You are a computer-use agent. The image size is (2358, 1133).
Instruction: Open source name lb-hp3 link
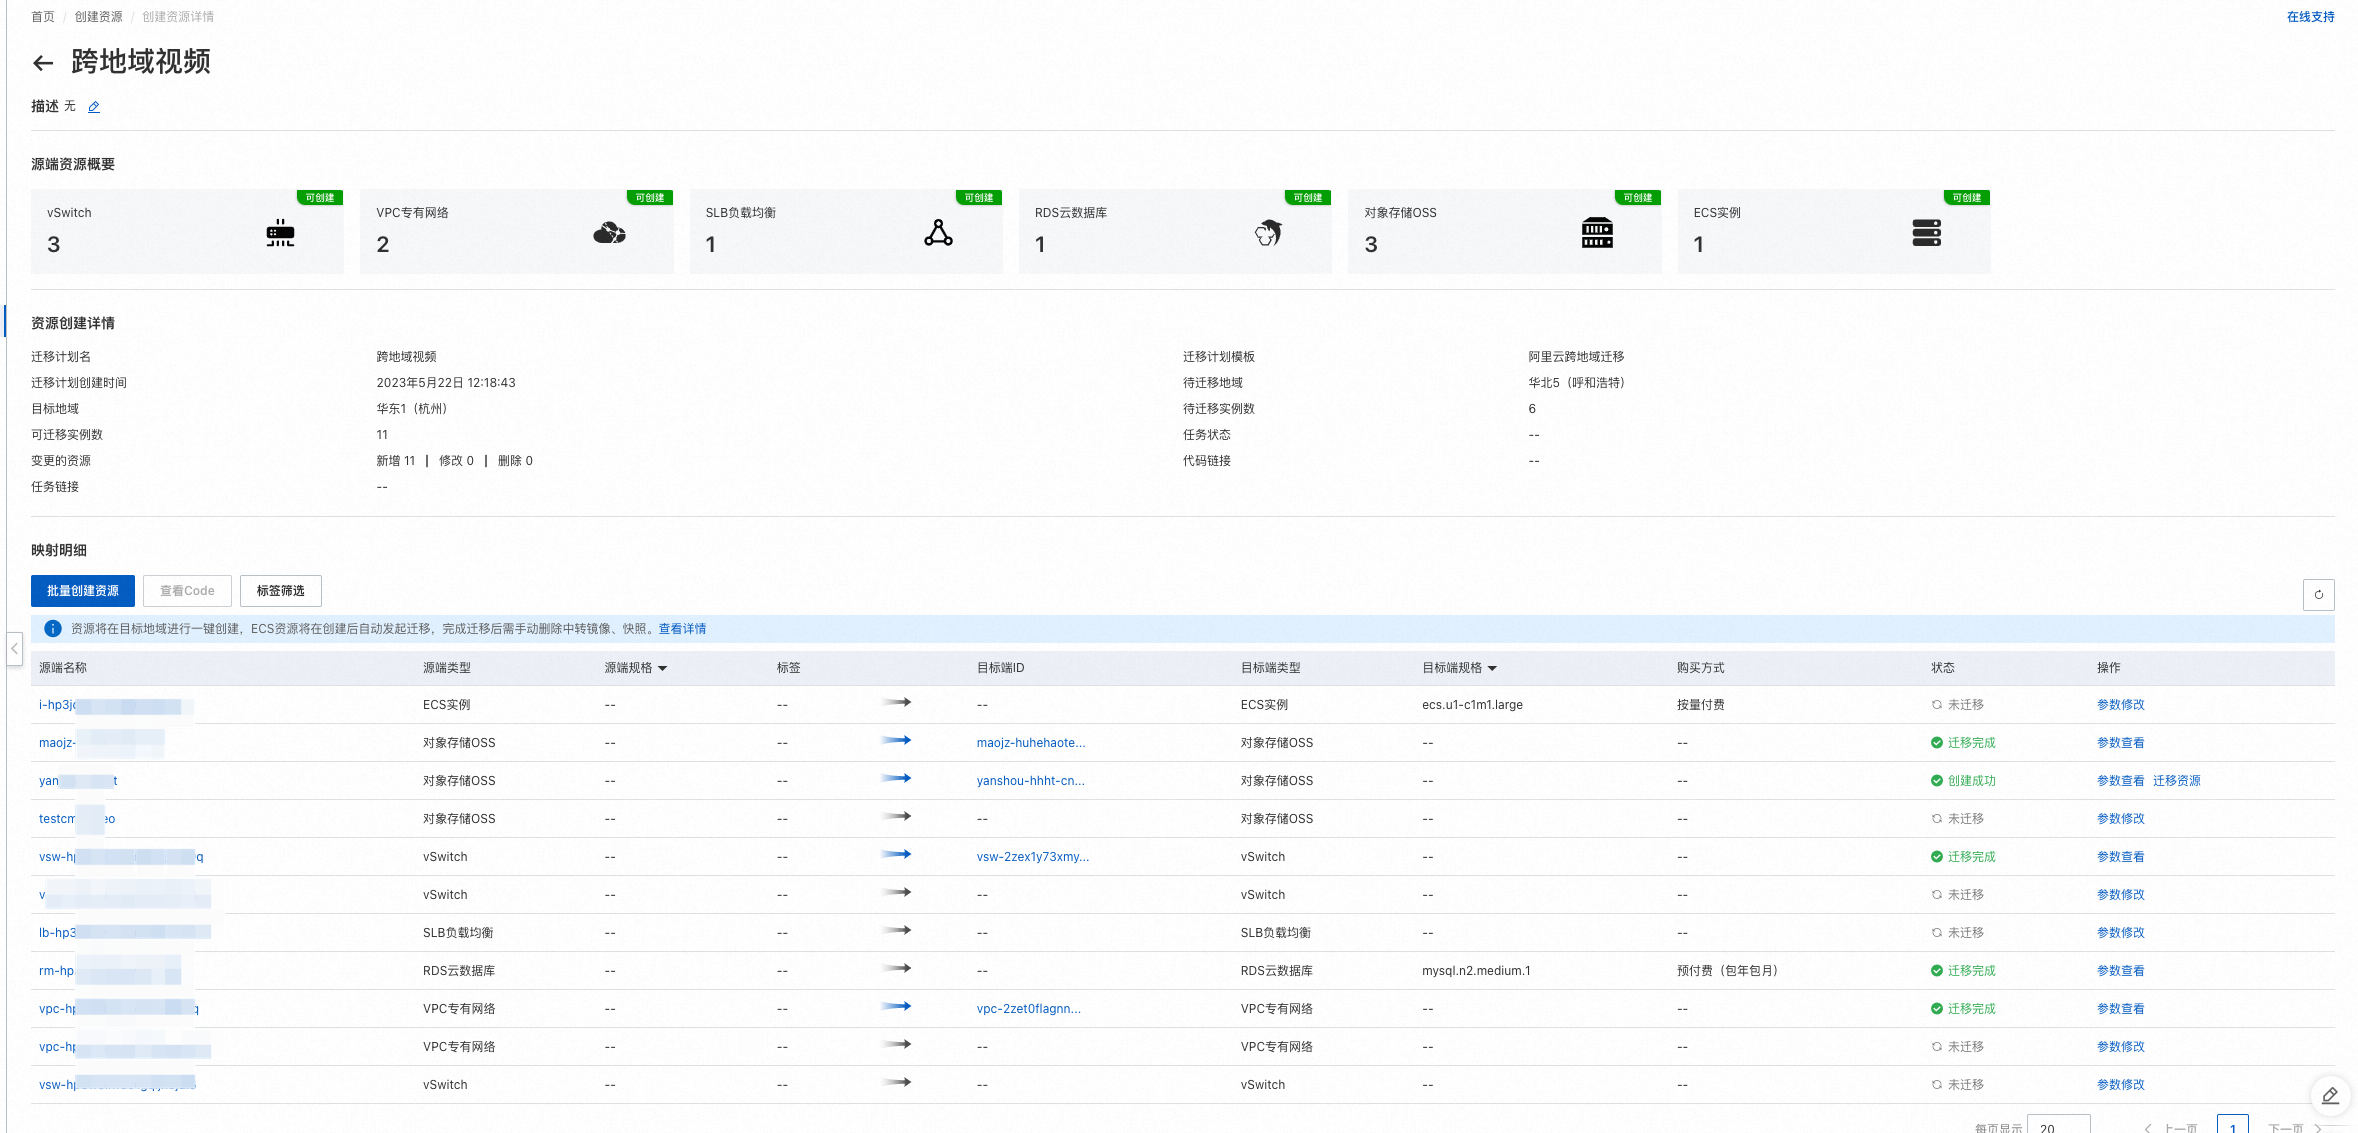pyautogui.click(x=124, y=933)
